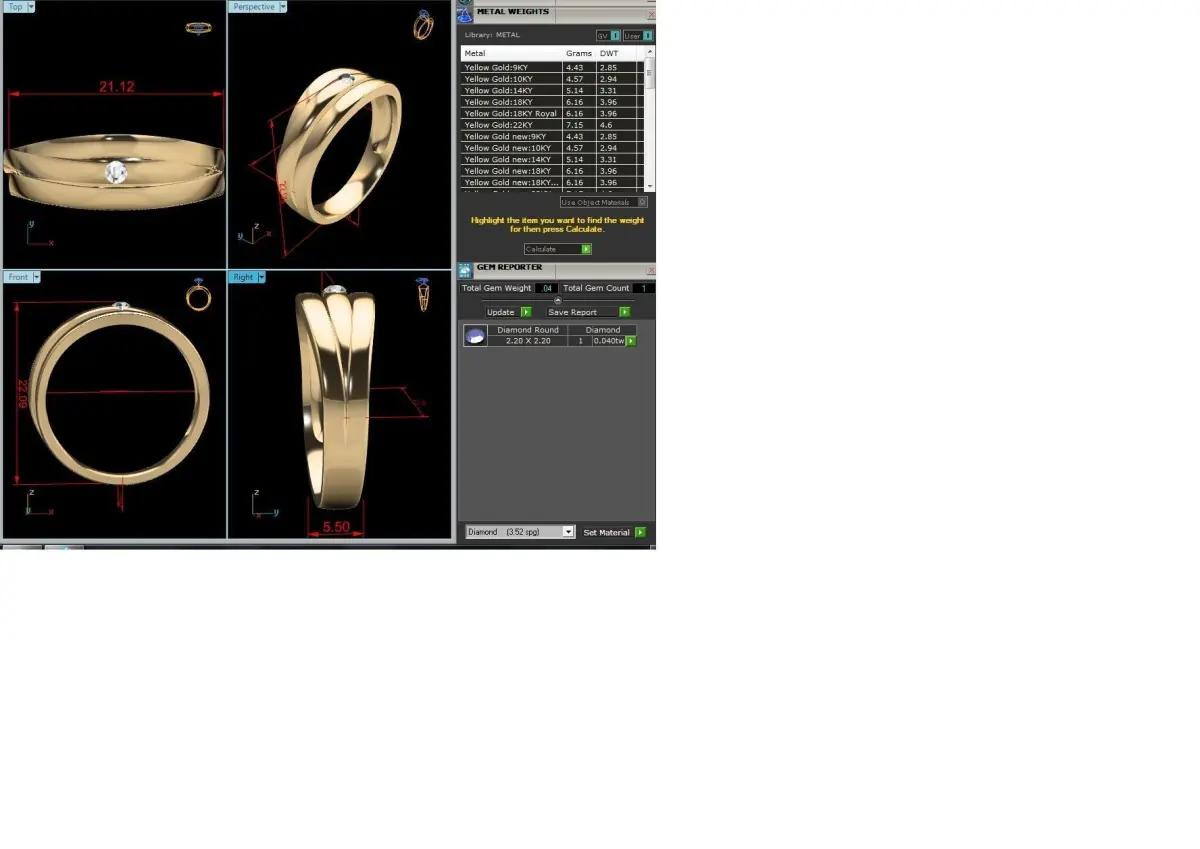Click the Metal column header
The image size is (1200, 849).
click(512, 53)
